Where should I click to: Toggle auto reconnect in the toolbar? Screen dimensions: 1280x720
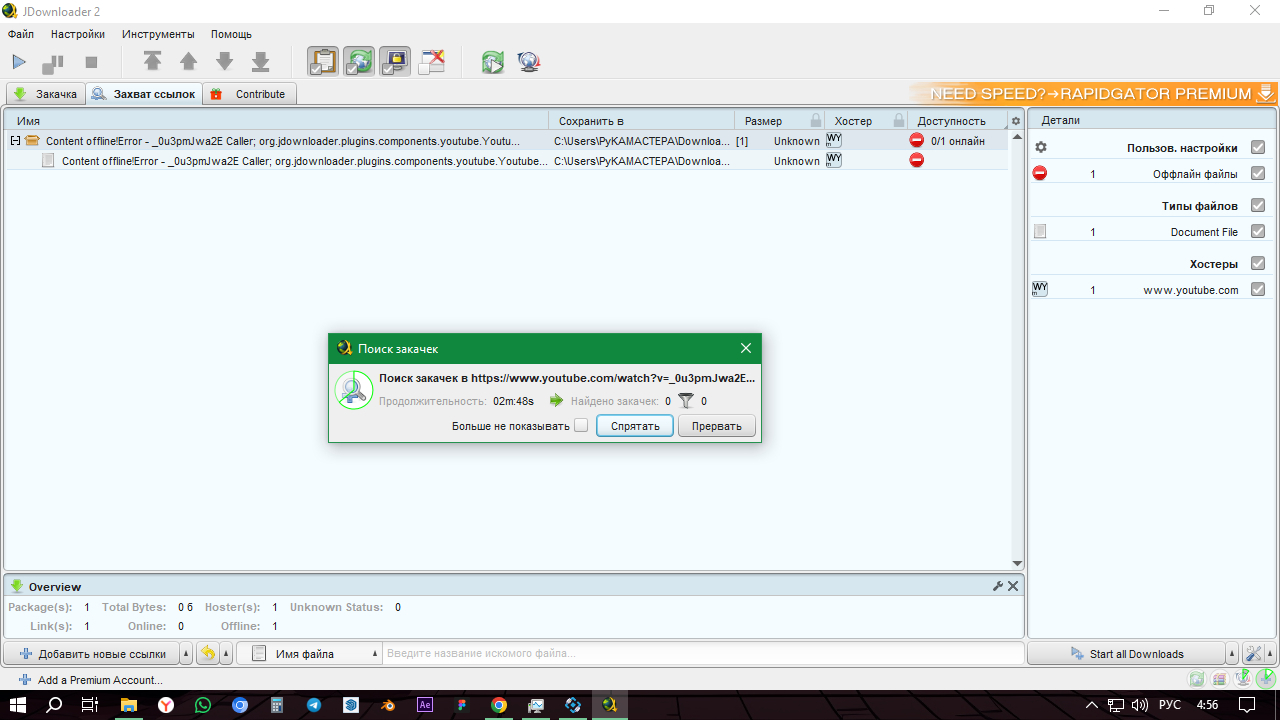(x=359, y=62)
